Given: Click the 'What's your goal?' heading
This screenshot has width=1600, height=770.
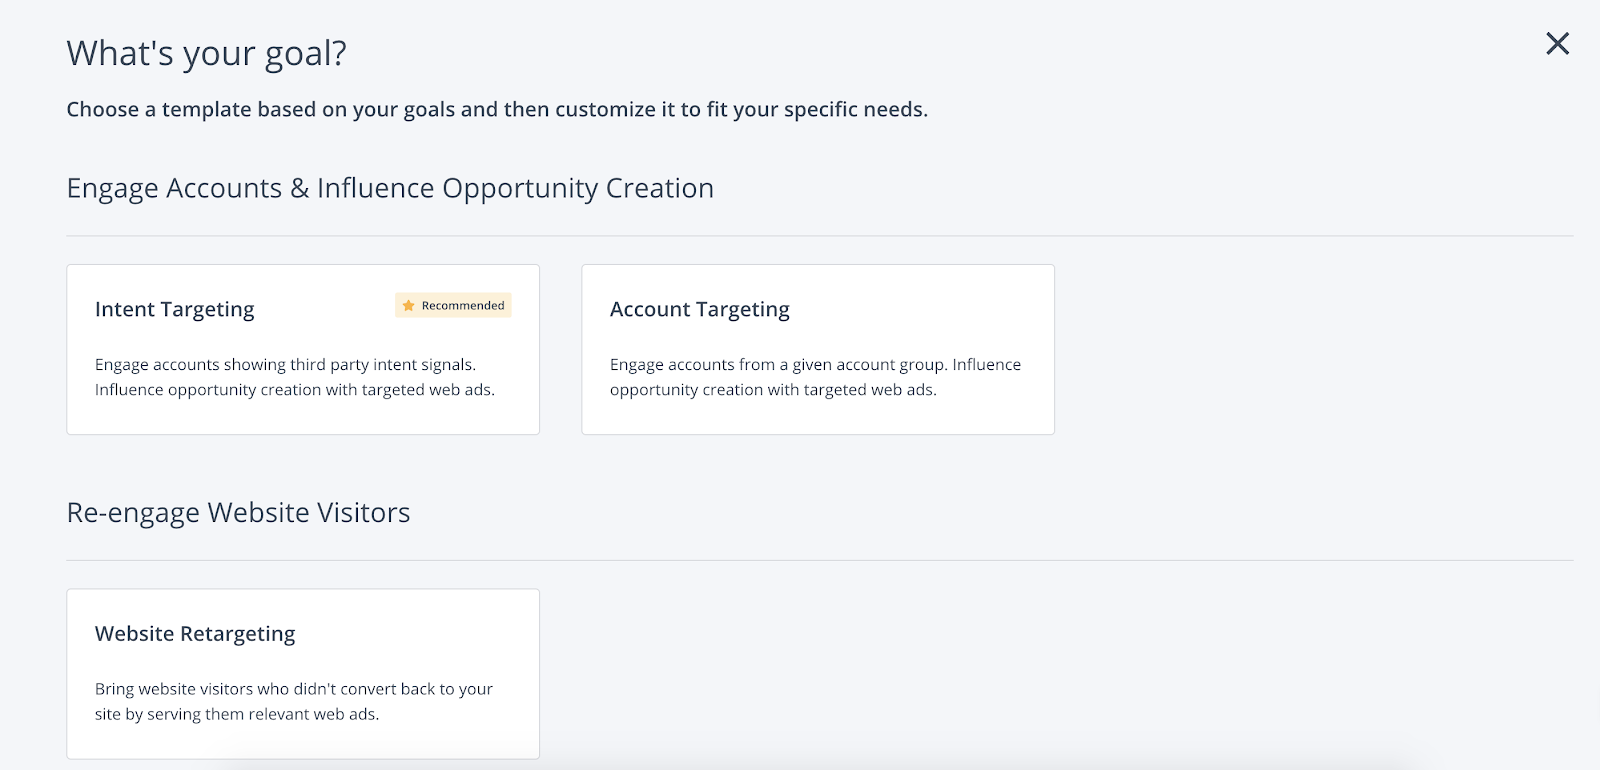Looking at the screenshot, I should tap(207, 53).
